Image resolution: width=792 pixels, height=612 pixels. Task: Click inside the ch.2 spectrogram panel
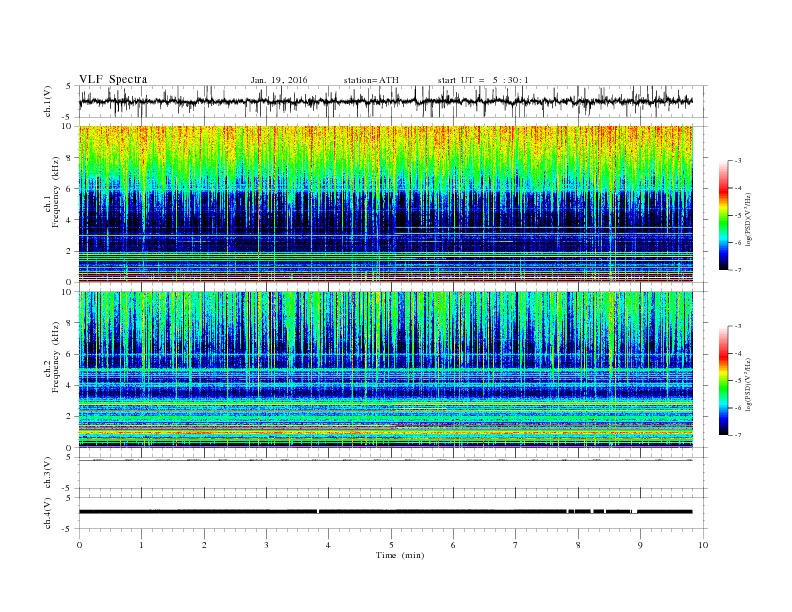(x=386, y=369)
